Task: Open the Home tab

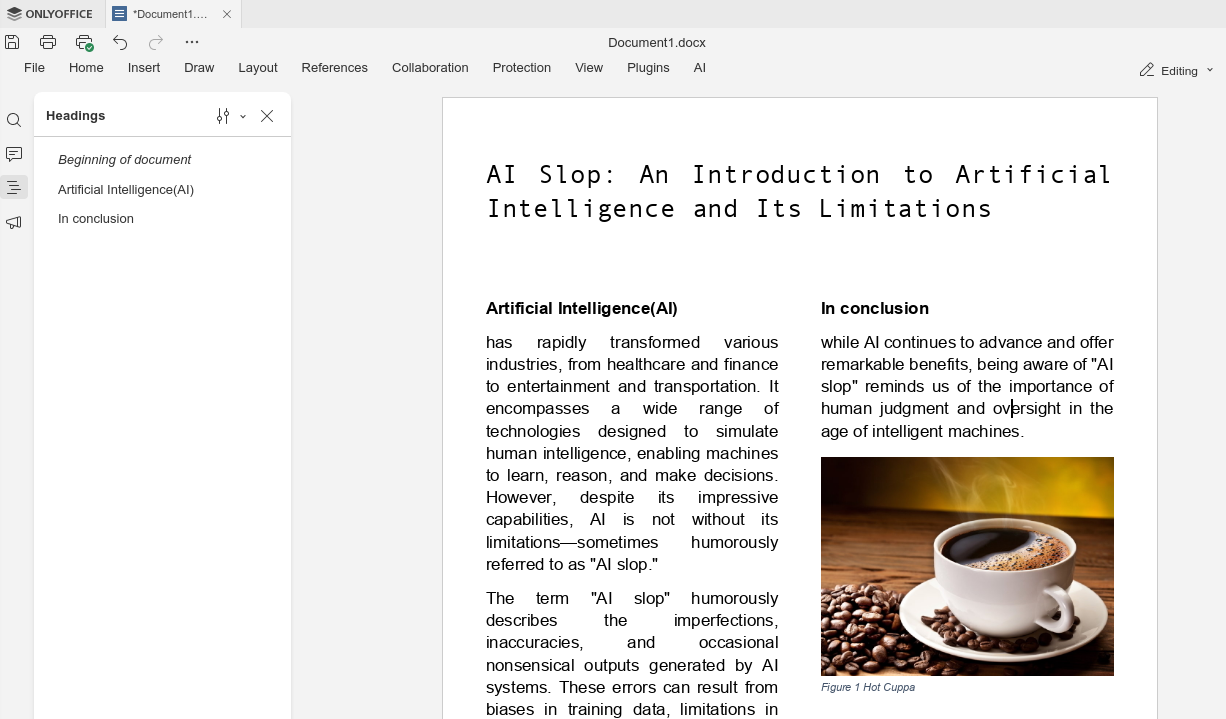Action: click(x=86, y=68)
